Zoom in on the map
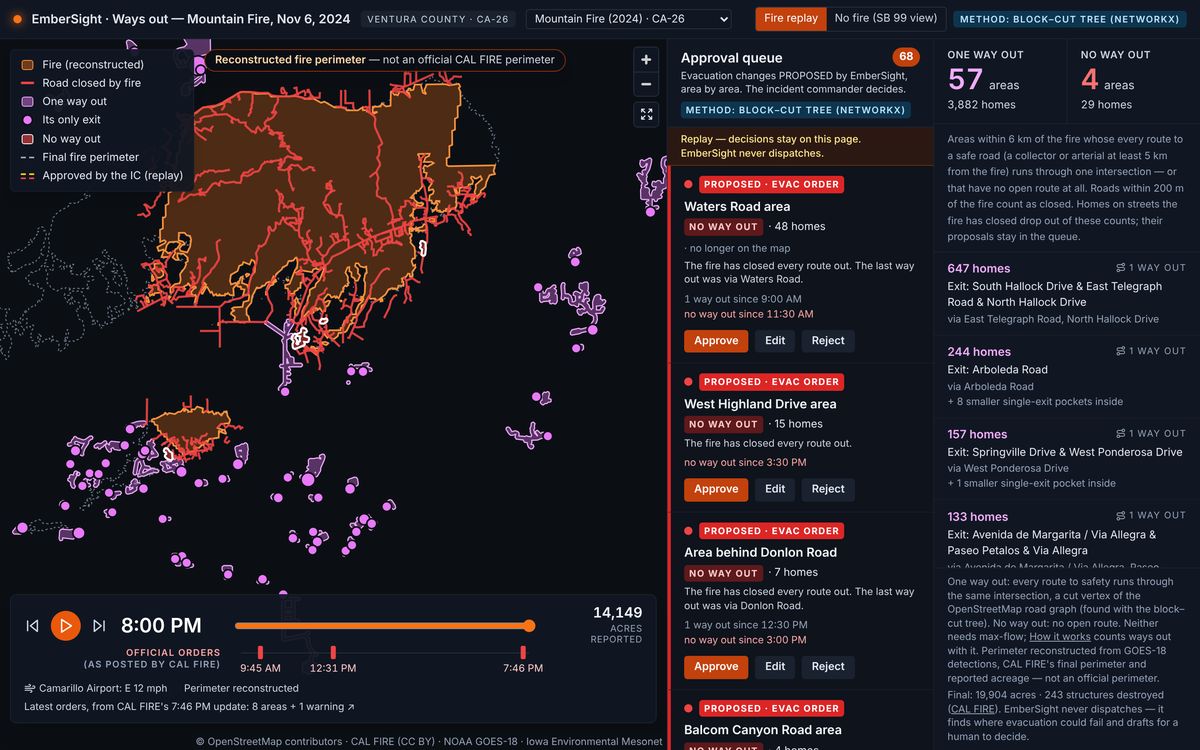Image resolution: width=1200 pixels, height=750 pixels. click(x=646, y=59)
